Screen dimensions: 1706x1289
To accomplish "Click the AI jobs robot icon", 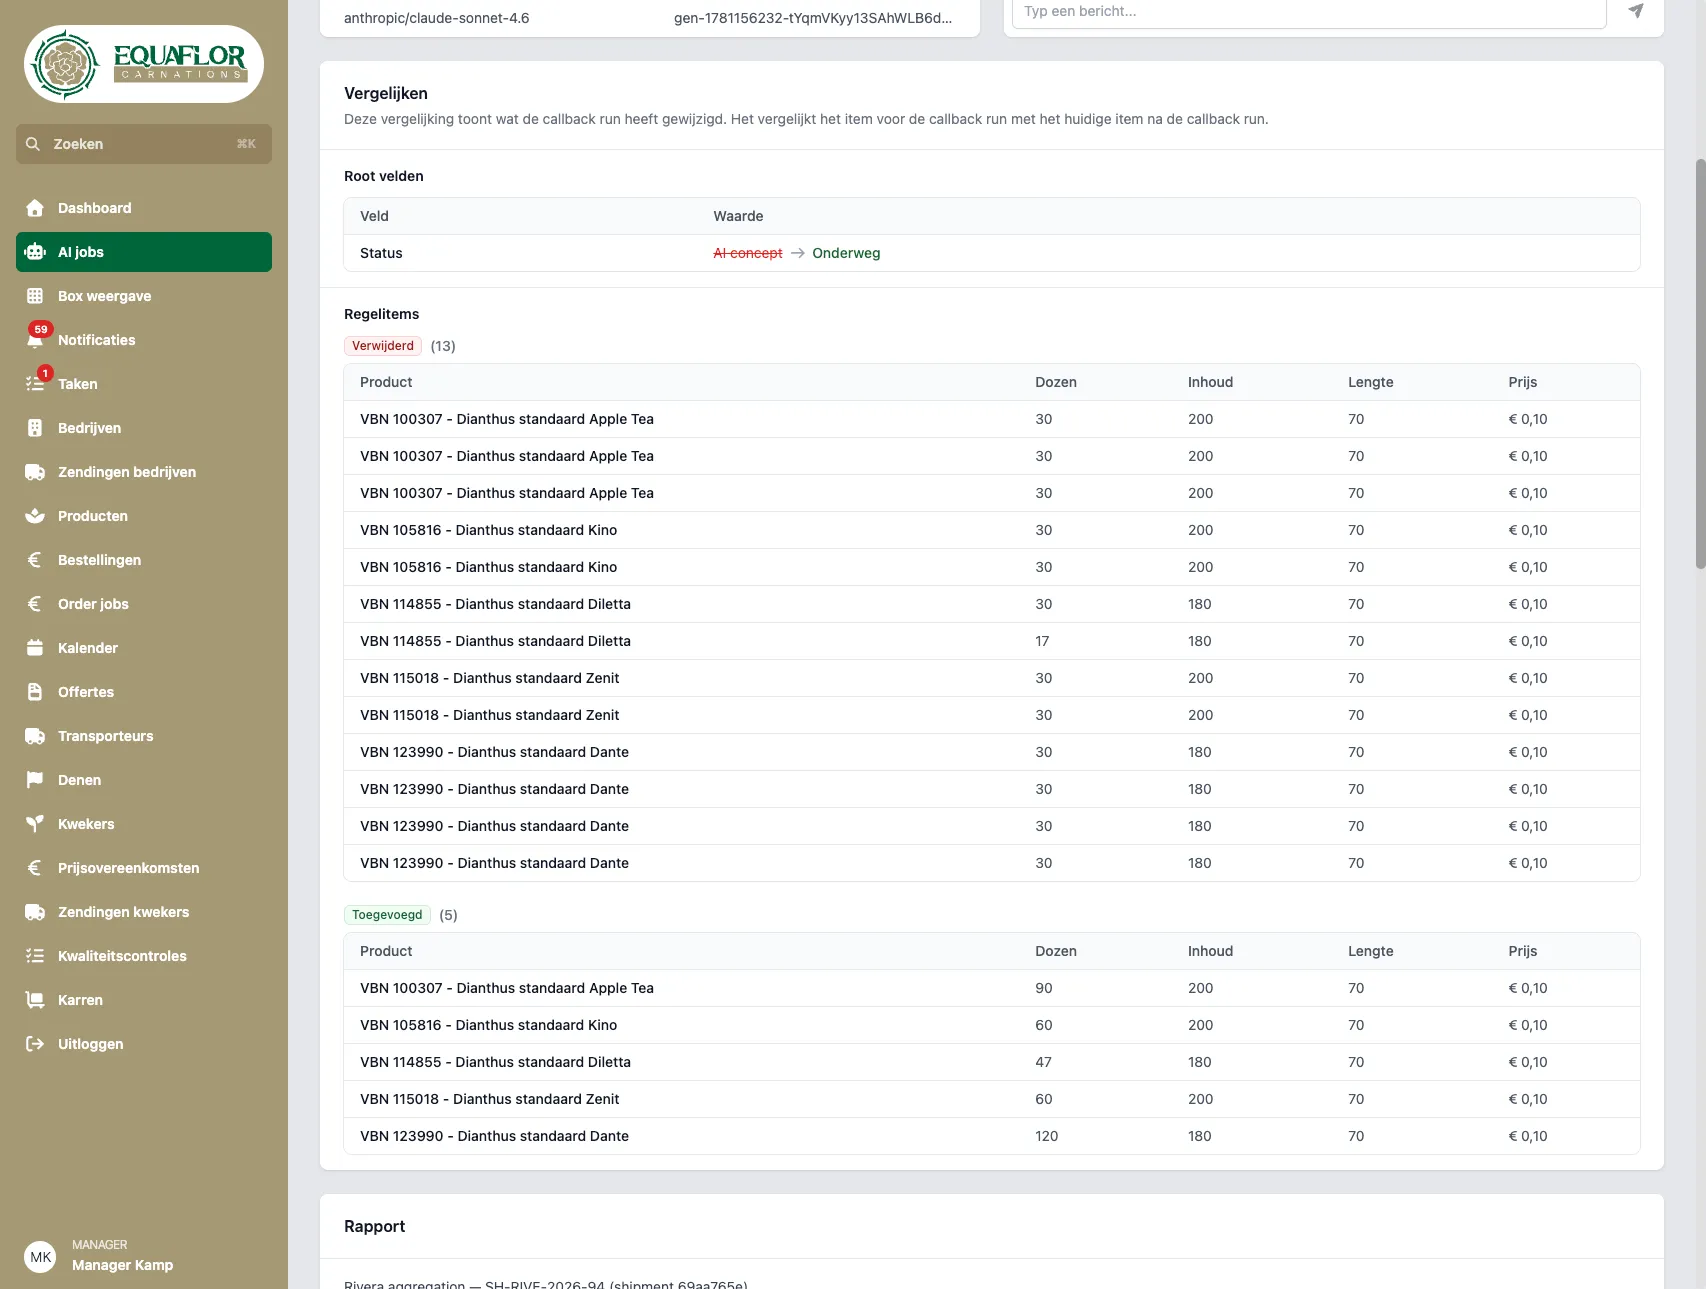I will point(35,252).
